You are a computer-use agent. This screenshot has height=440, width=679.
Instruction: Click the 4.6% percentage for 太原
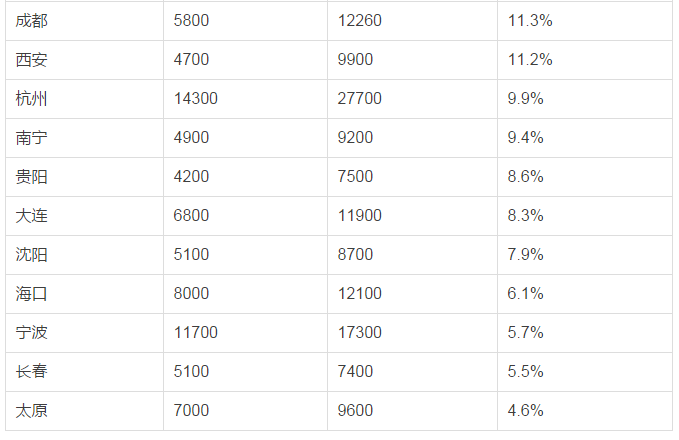point(526,411)
